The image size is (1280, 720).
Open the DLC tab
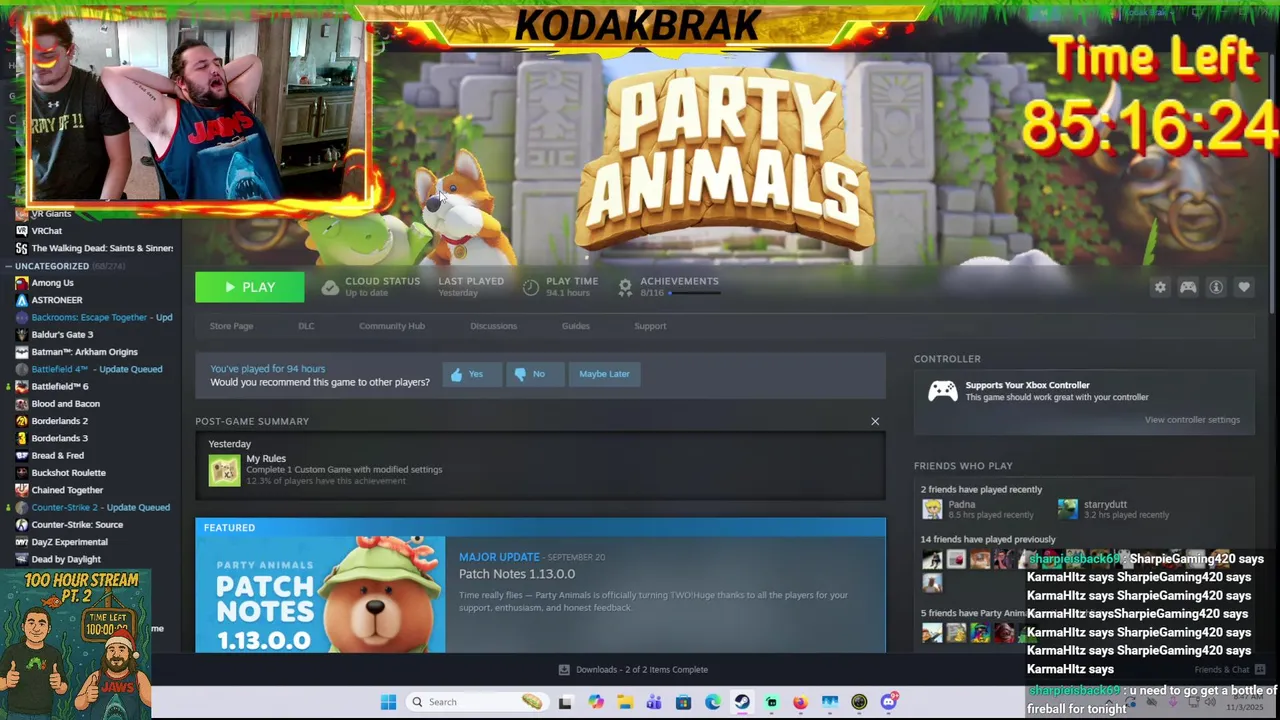coord(306,326)
